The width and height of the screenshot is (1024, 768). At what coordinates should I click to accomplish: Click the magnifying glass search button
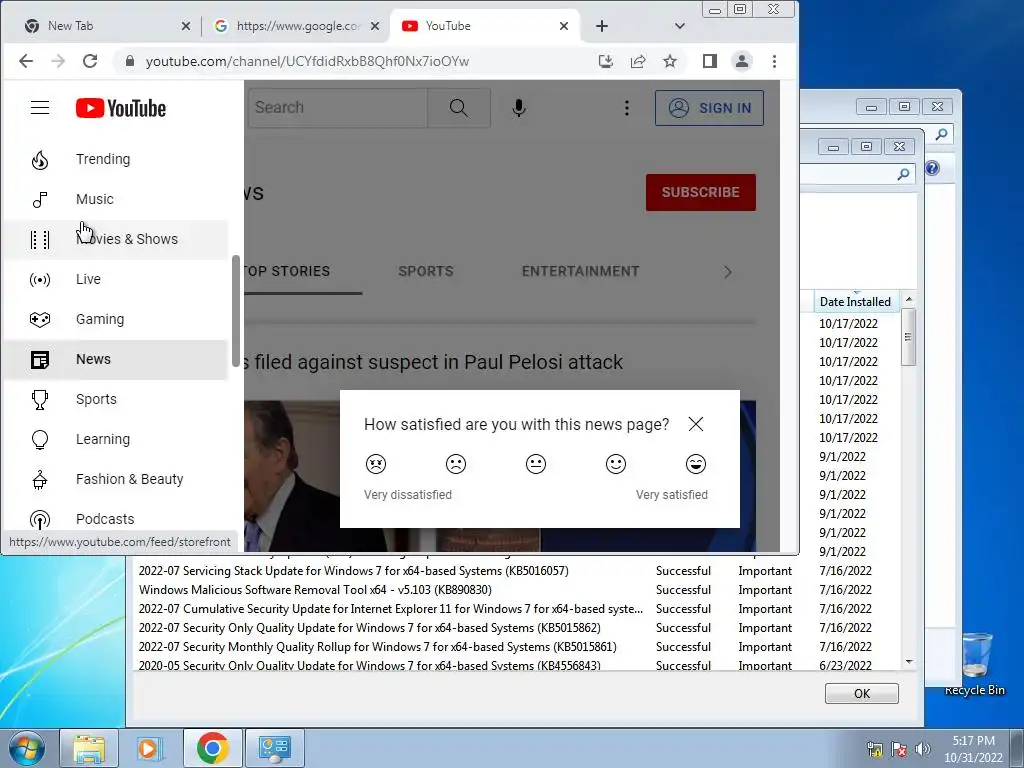tap(458, 108)
